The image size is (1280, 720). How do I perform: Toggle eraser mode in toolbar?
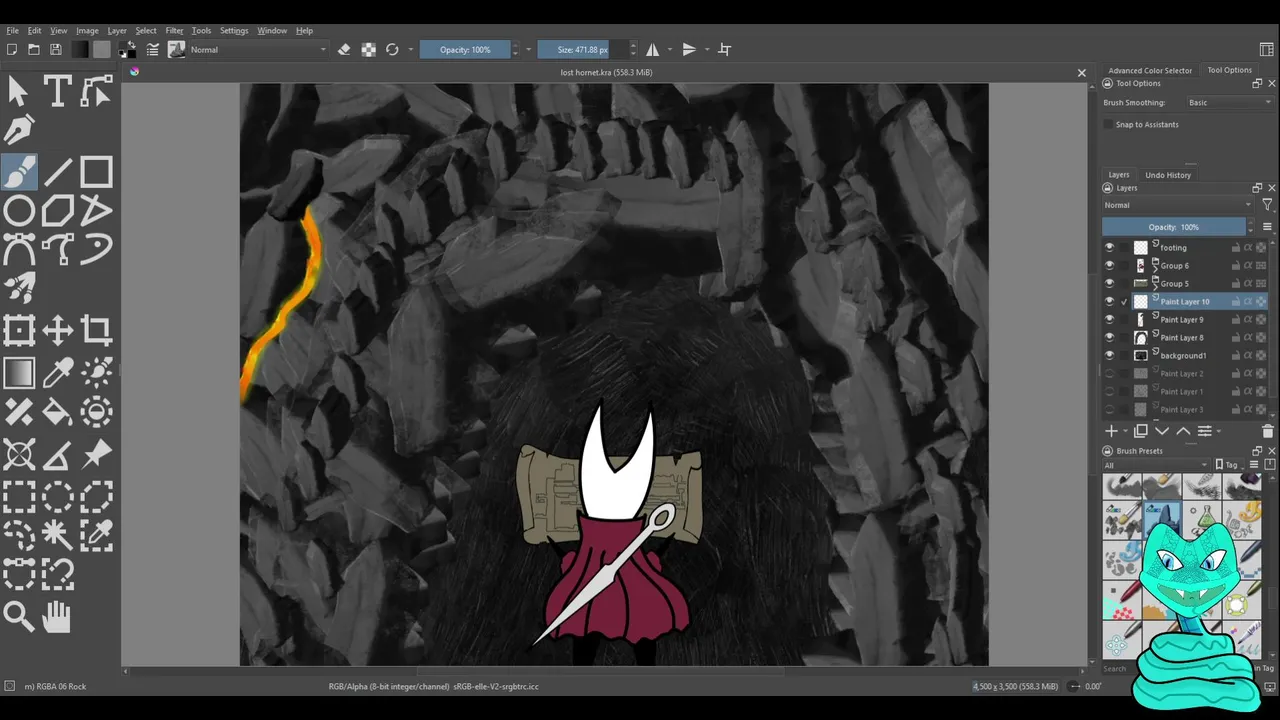pos(344,49)
